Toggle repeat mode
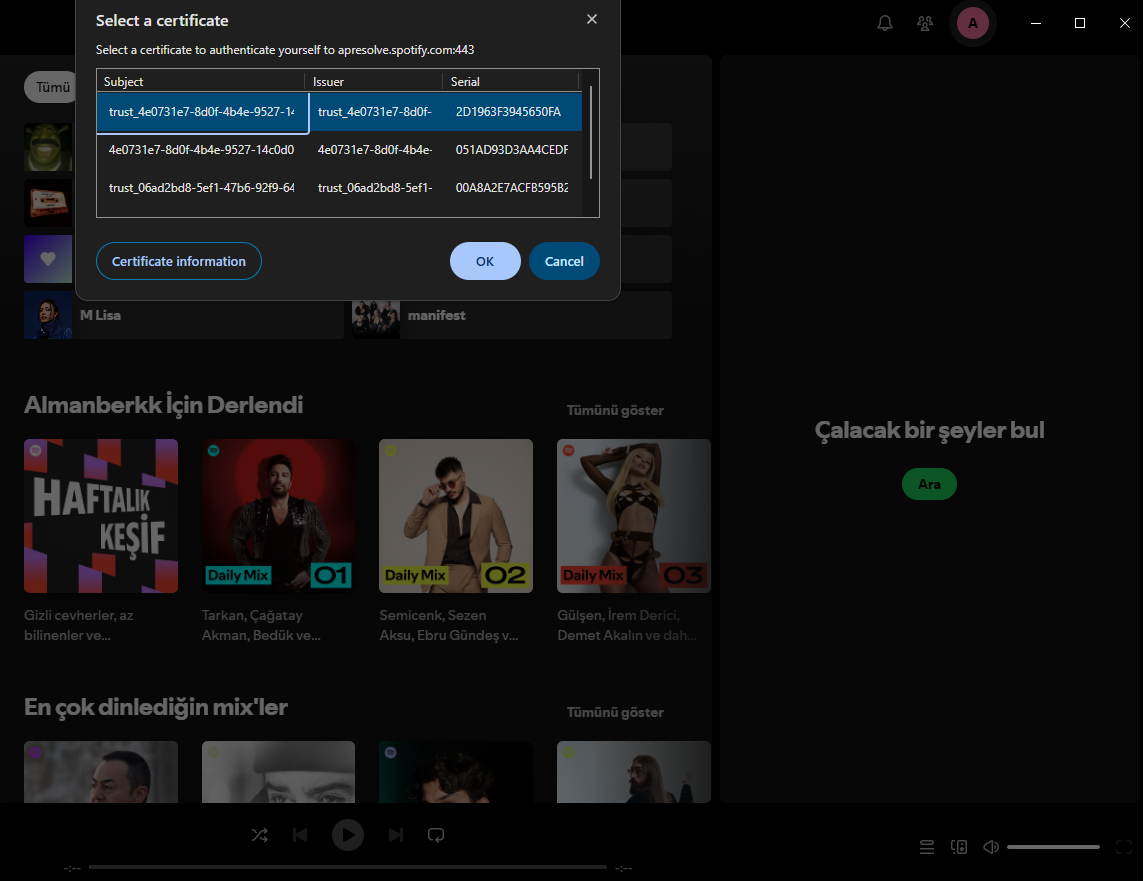 [436, 835]
